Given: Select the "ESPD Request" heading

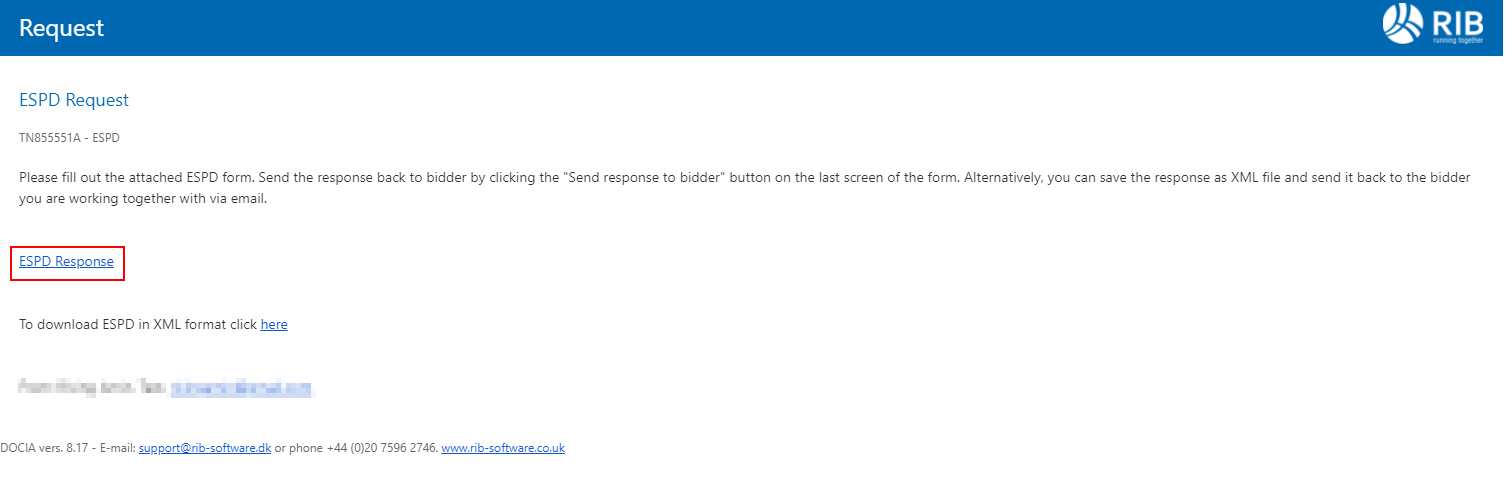Looking at the screenshot, I should pos(74,100).
